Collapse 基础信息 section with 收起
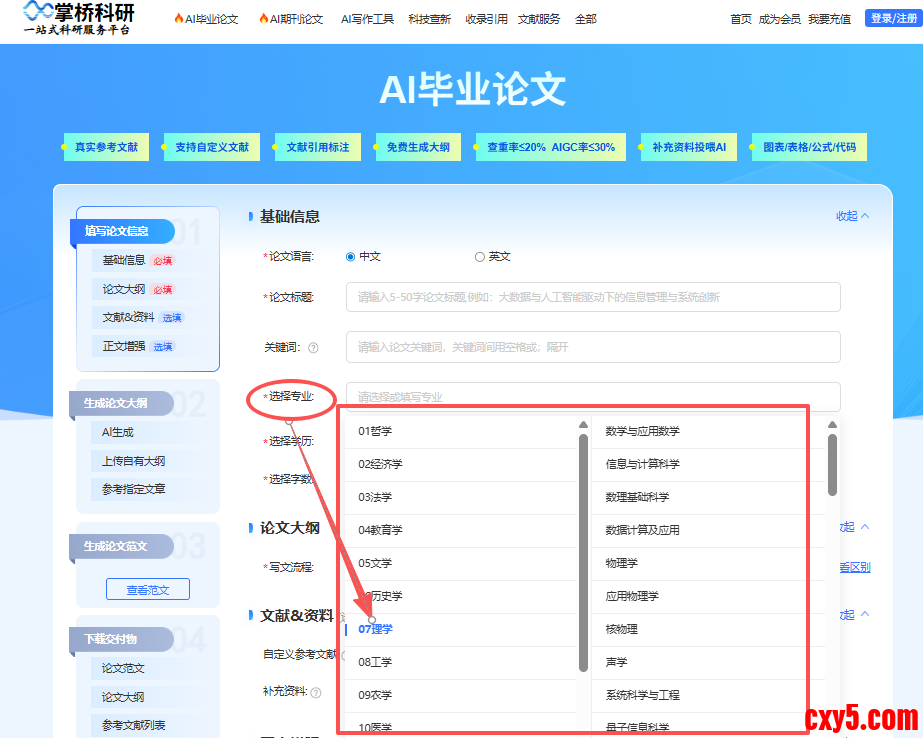 [852, 216]
